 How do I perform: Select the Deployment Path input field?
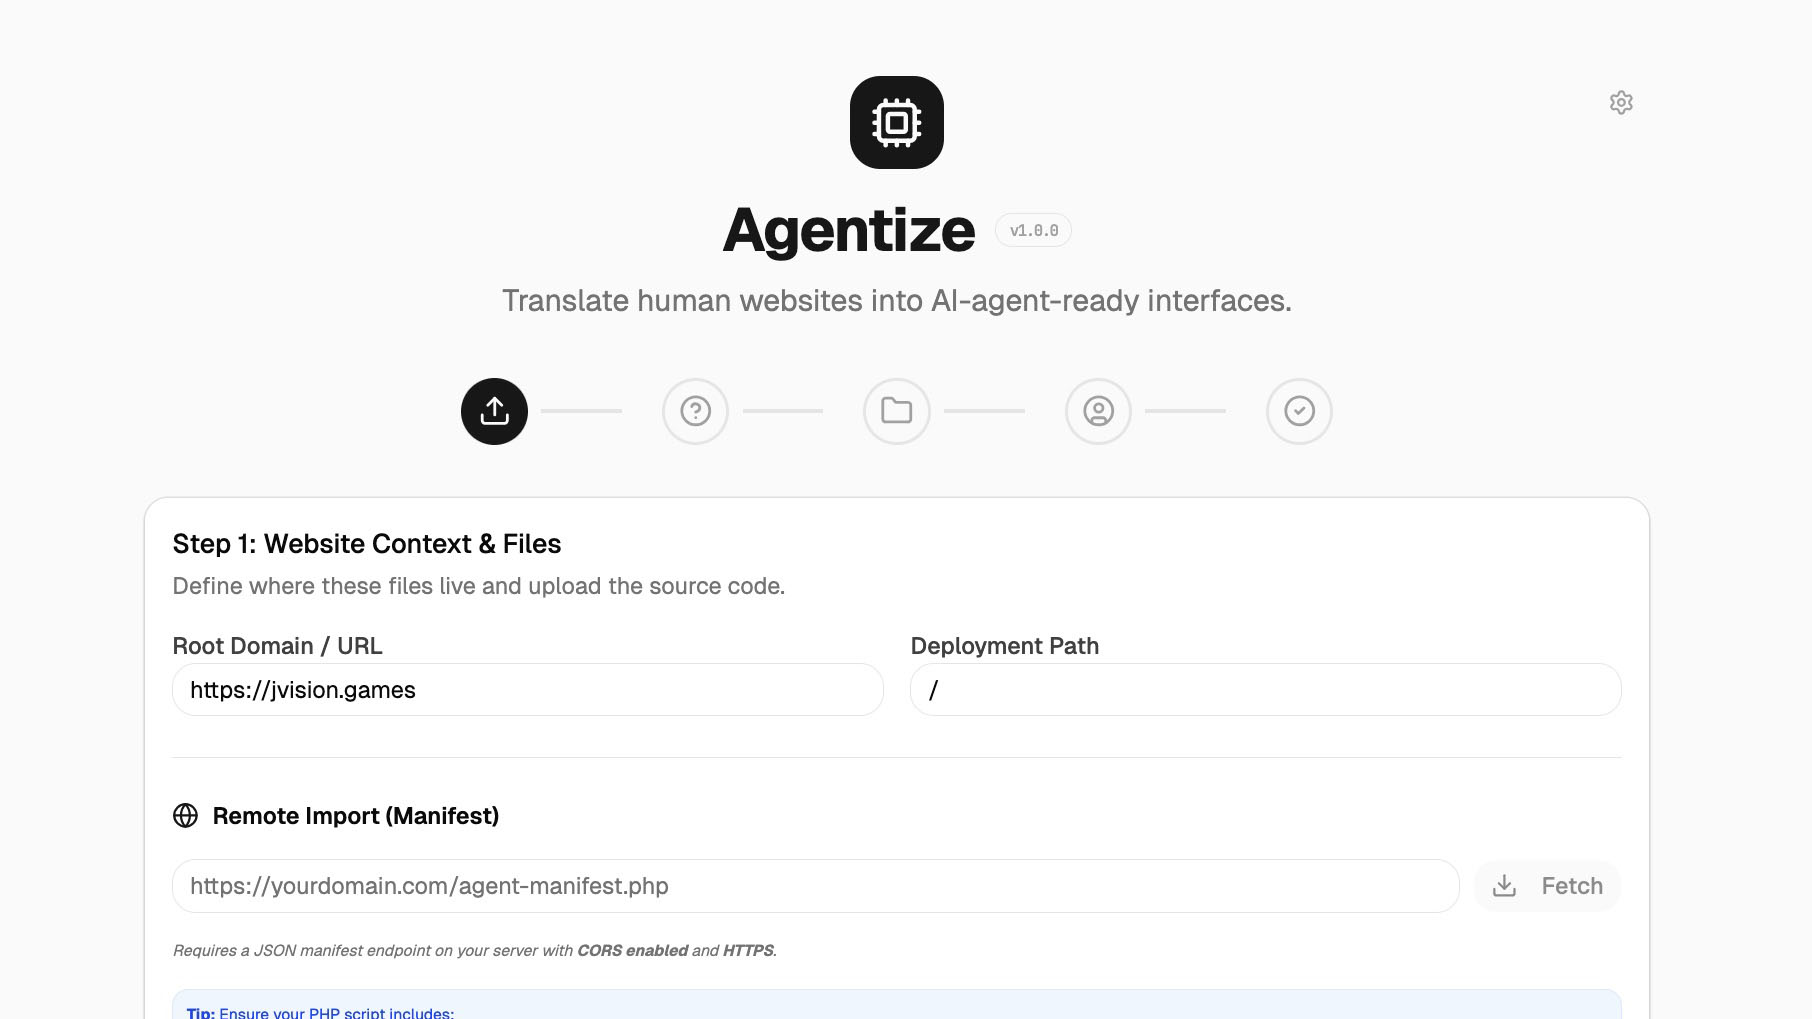coord(1264,689)
